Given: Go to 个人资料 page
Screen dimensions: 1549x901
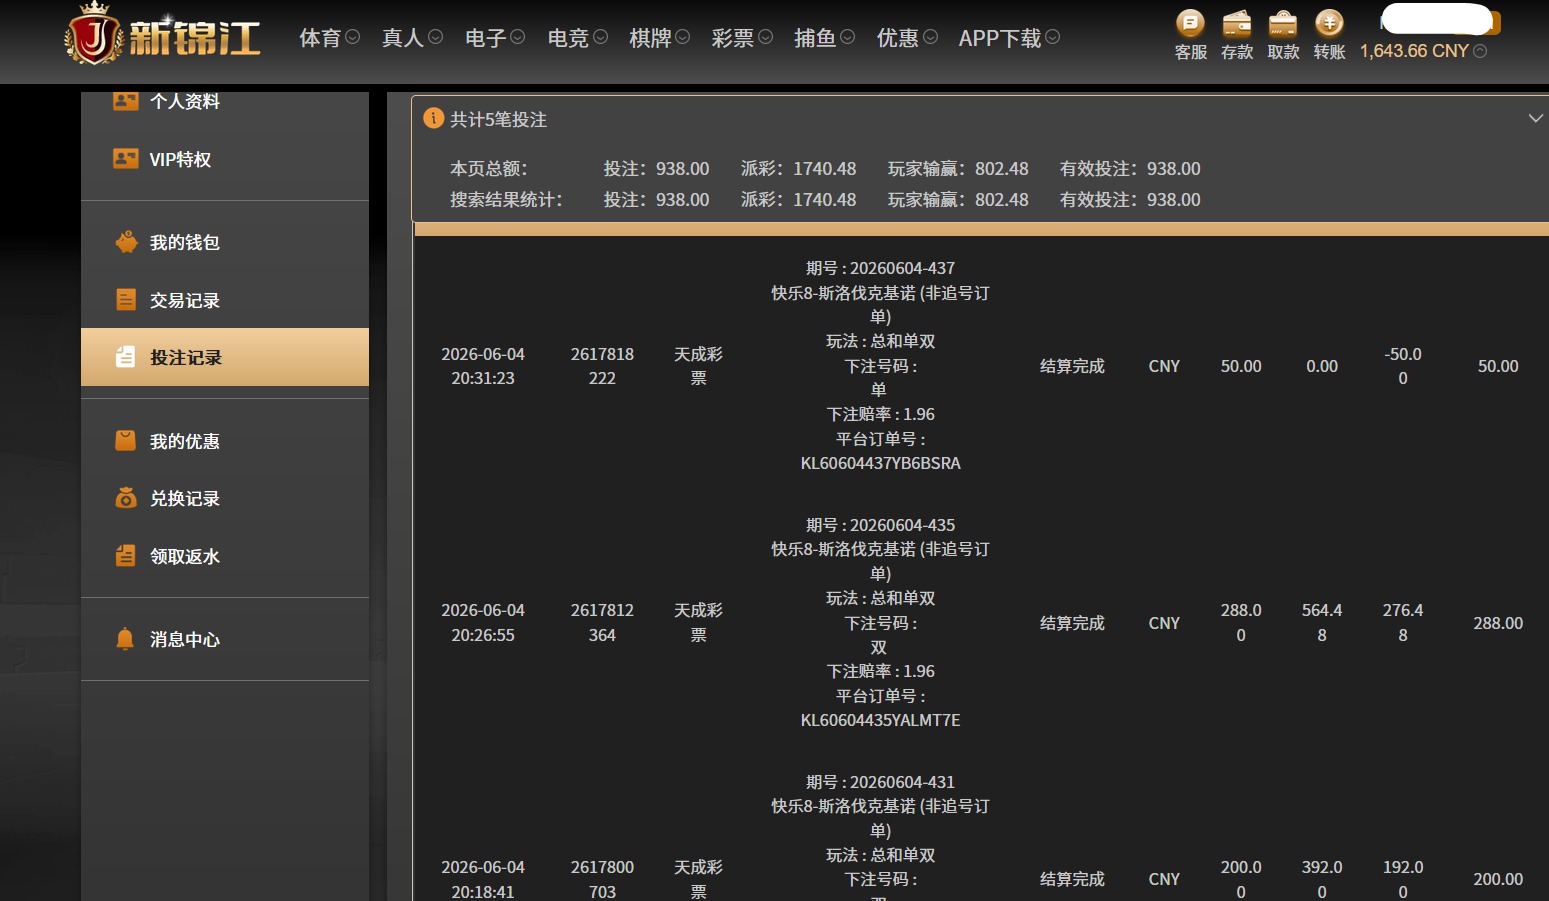Looking at the screenshot, I should (185, 101).
